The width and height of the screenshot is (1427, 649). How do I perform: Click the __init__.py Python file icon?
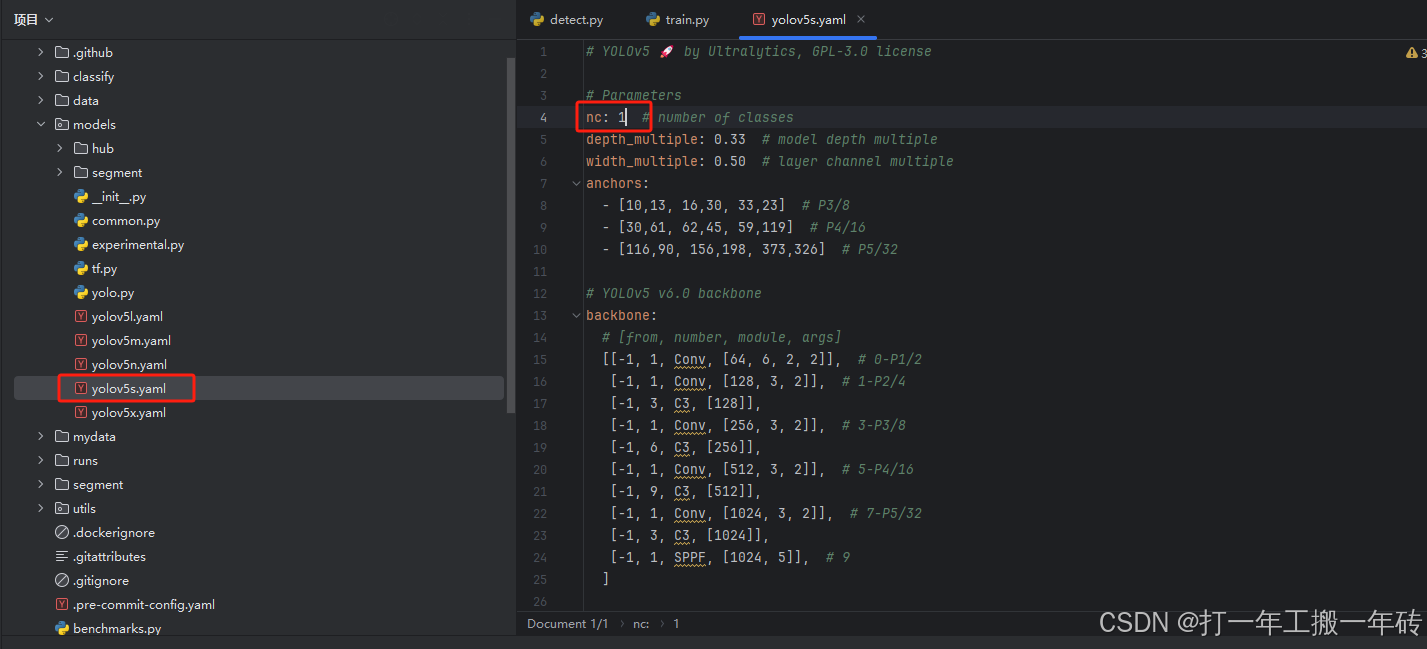point(81,196)
